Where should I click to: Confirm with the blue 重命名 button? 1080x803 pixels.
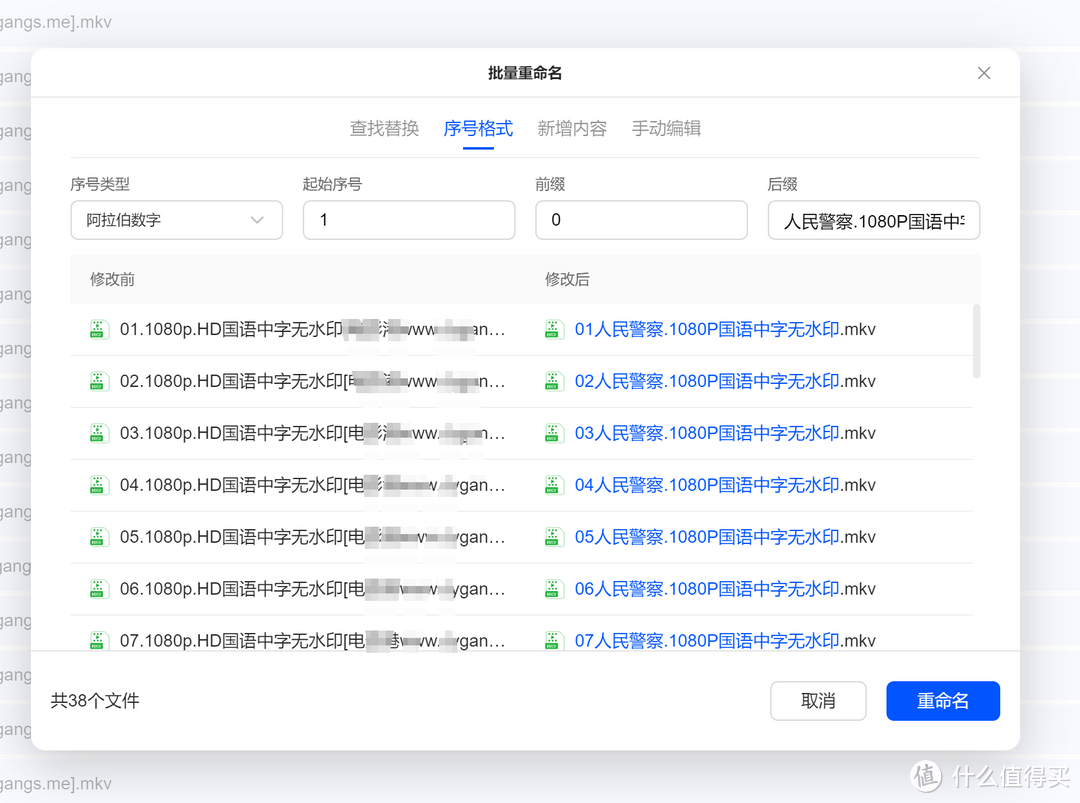pos(943,701)
